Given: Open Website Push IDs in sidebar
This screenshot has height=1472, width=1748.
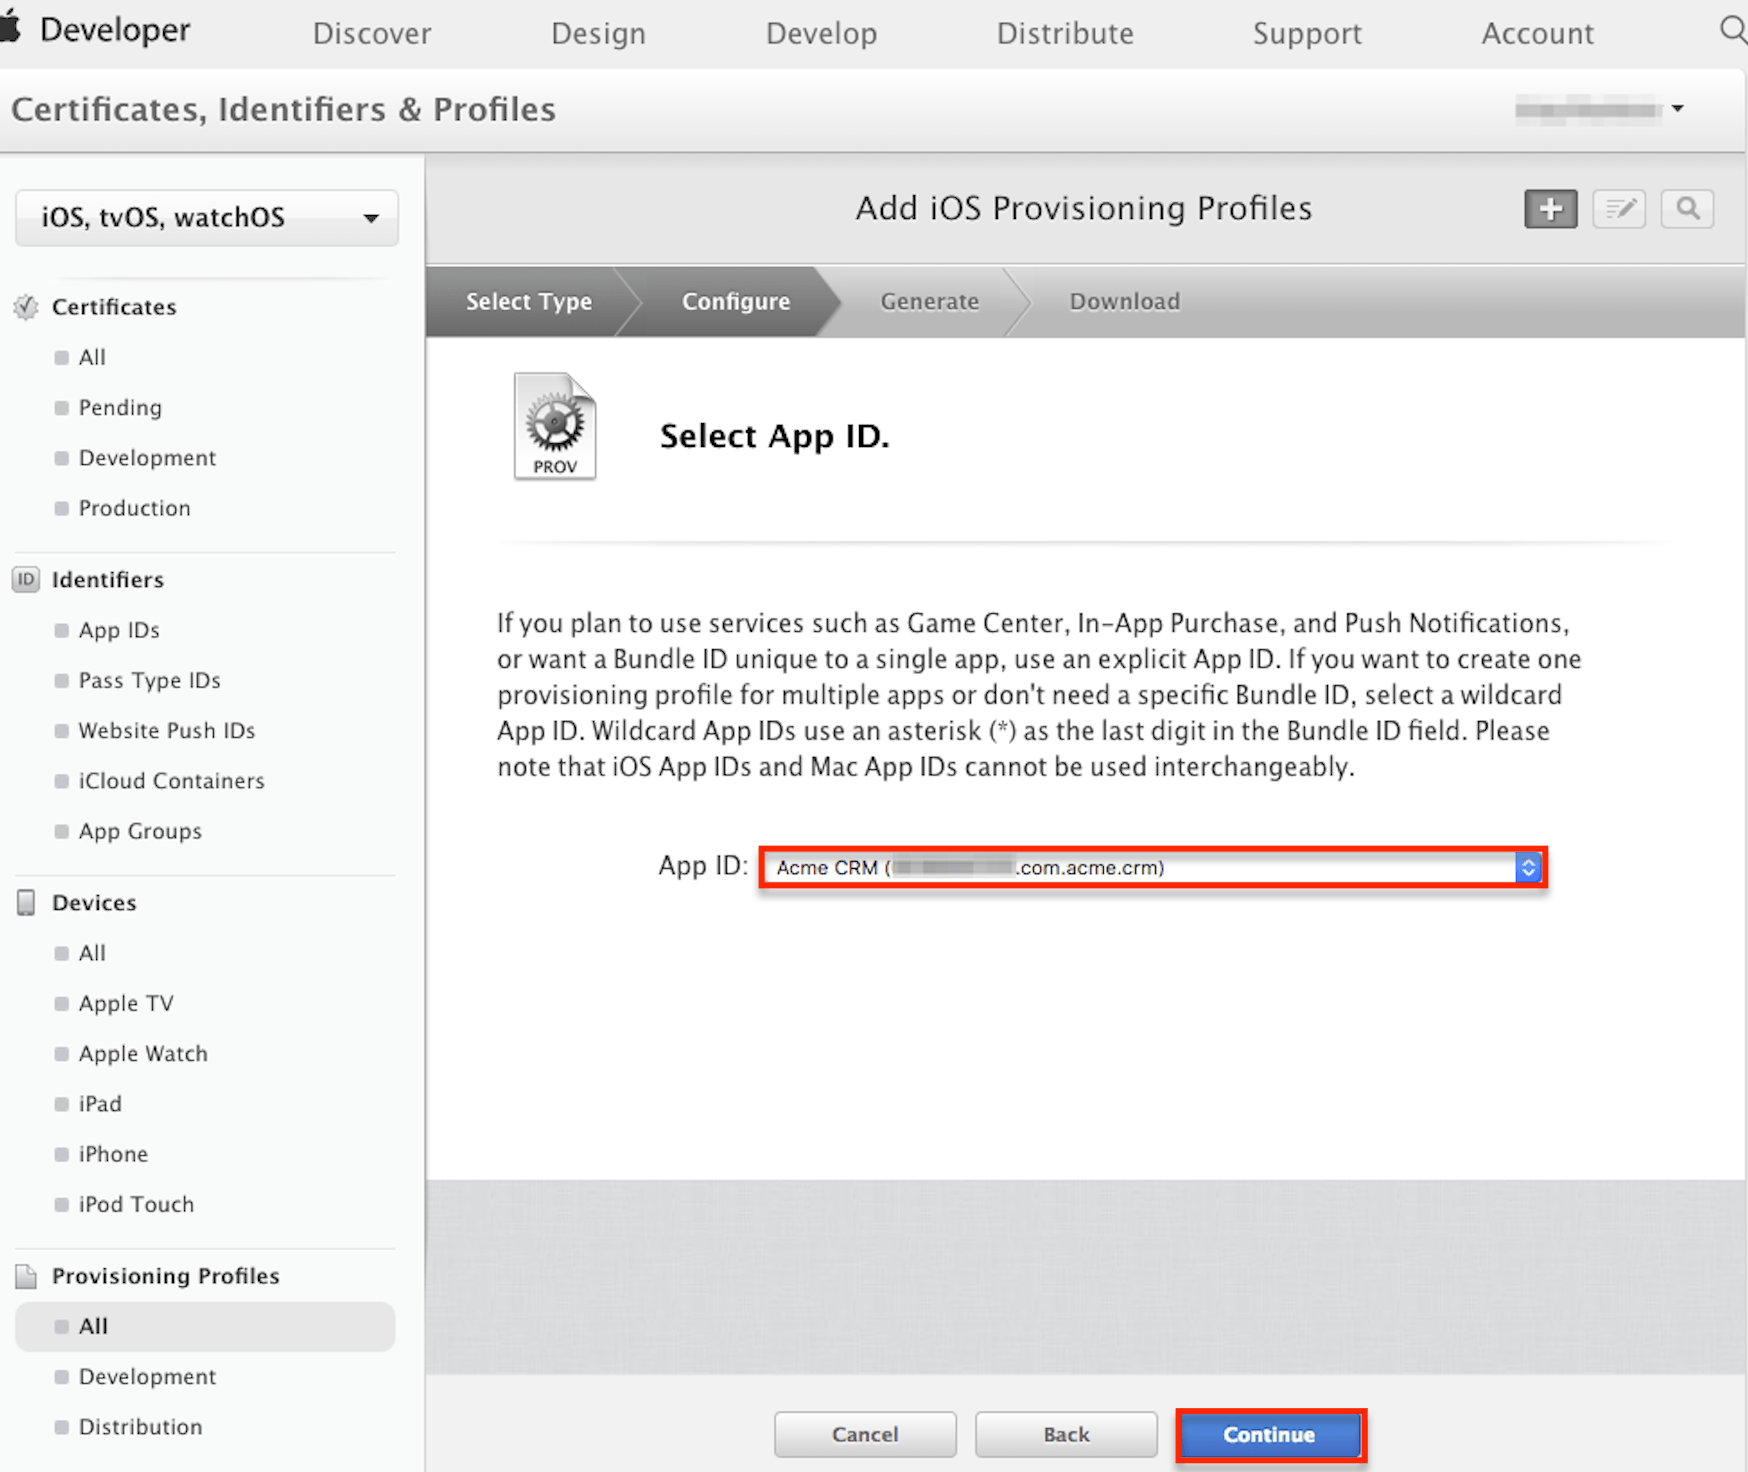Looking at the screenshot, I should 167,730.
